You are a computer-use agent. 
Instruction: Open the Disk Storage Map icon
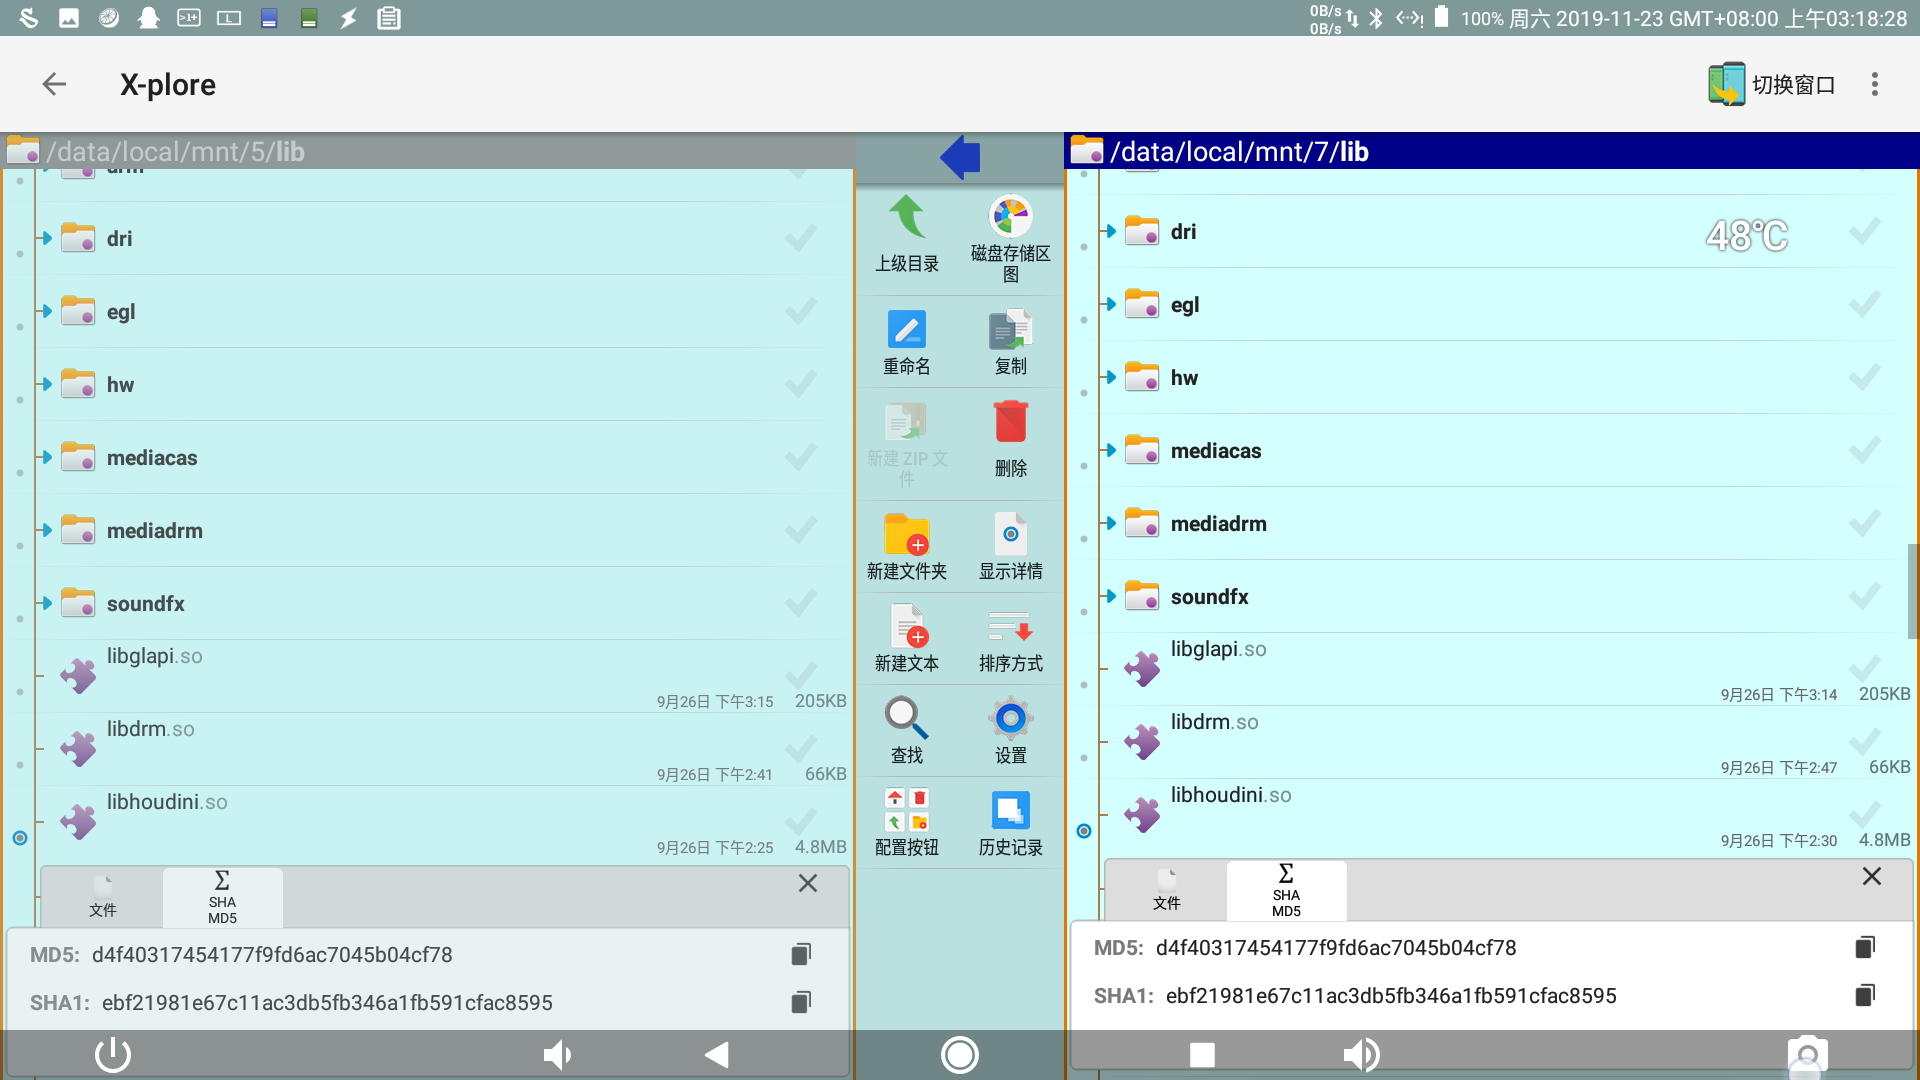click(1010, 217)
